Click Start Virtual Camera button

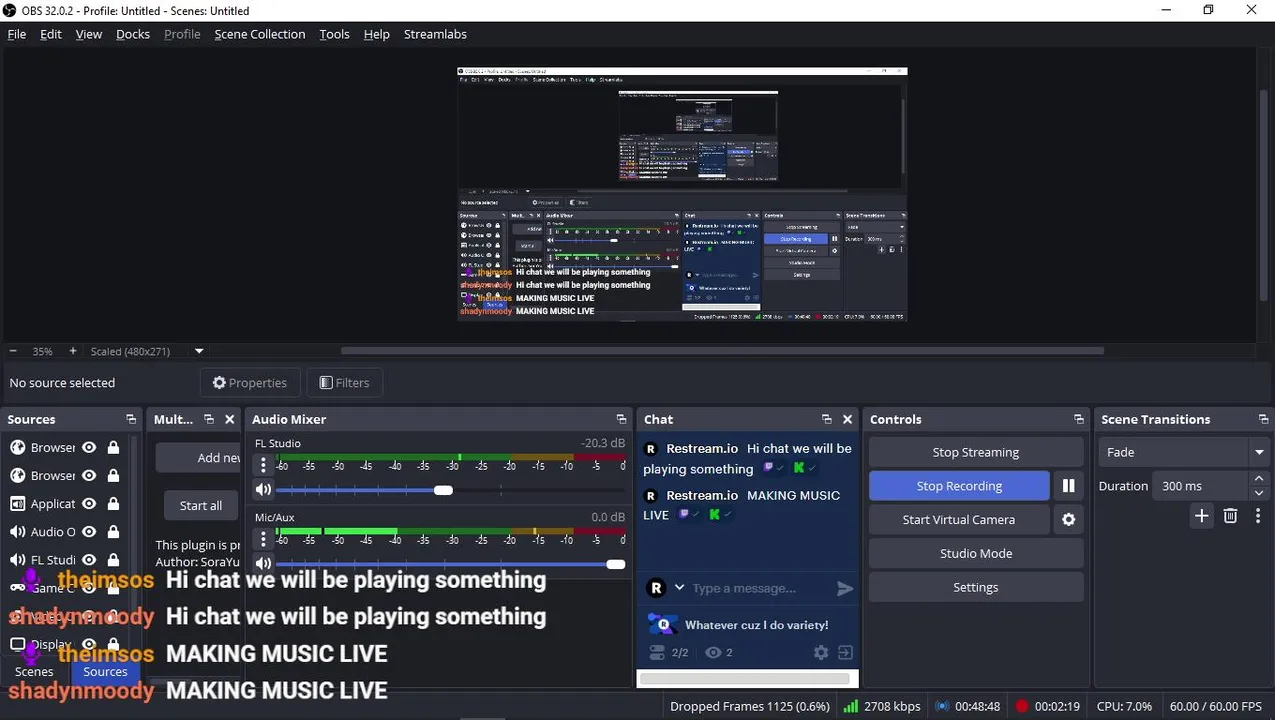coord(959,520)
